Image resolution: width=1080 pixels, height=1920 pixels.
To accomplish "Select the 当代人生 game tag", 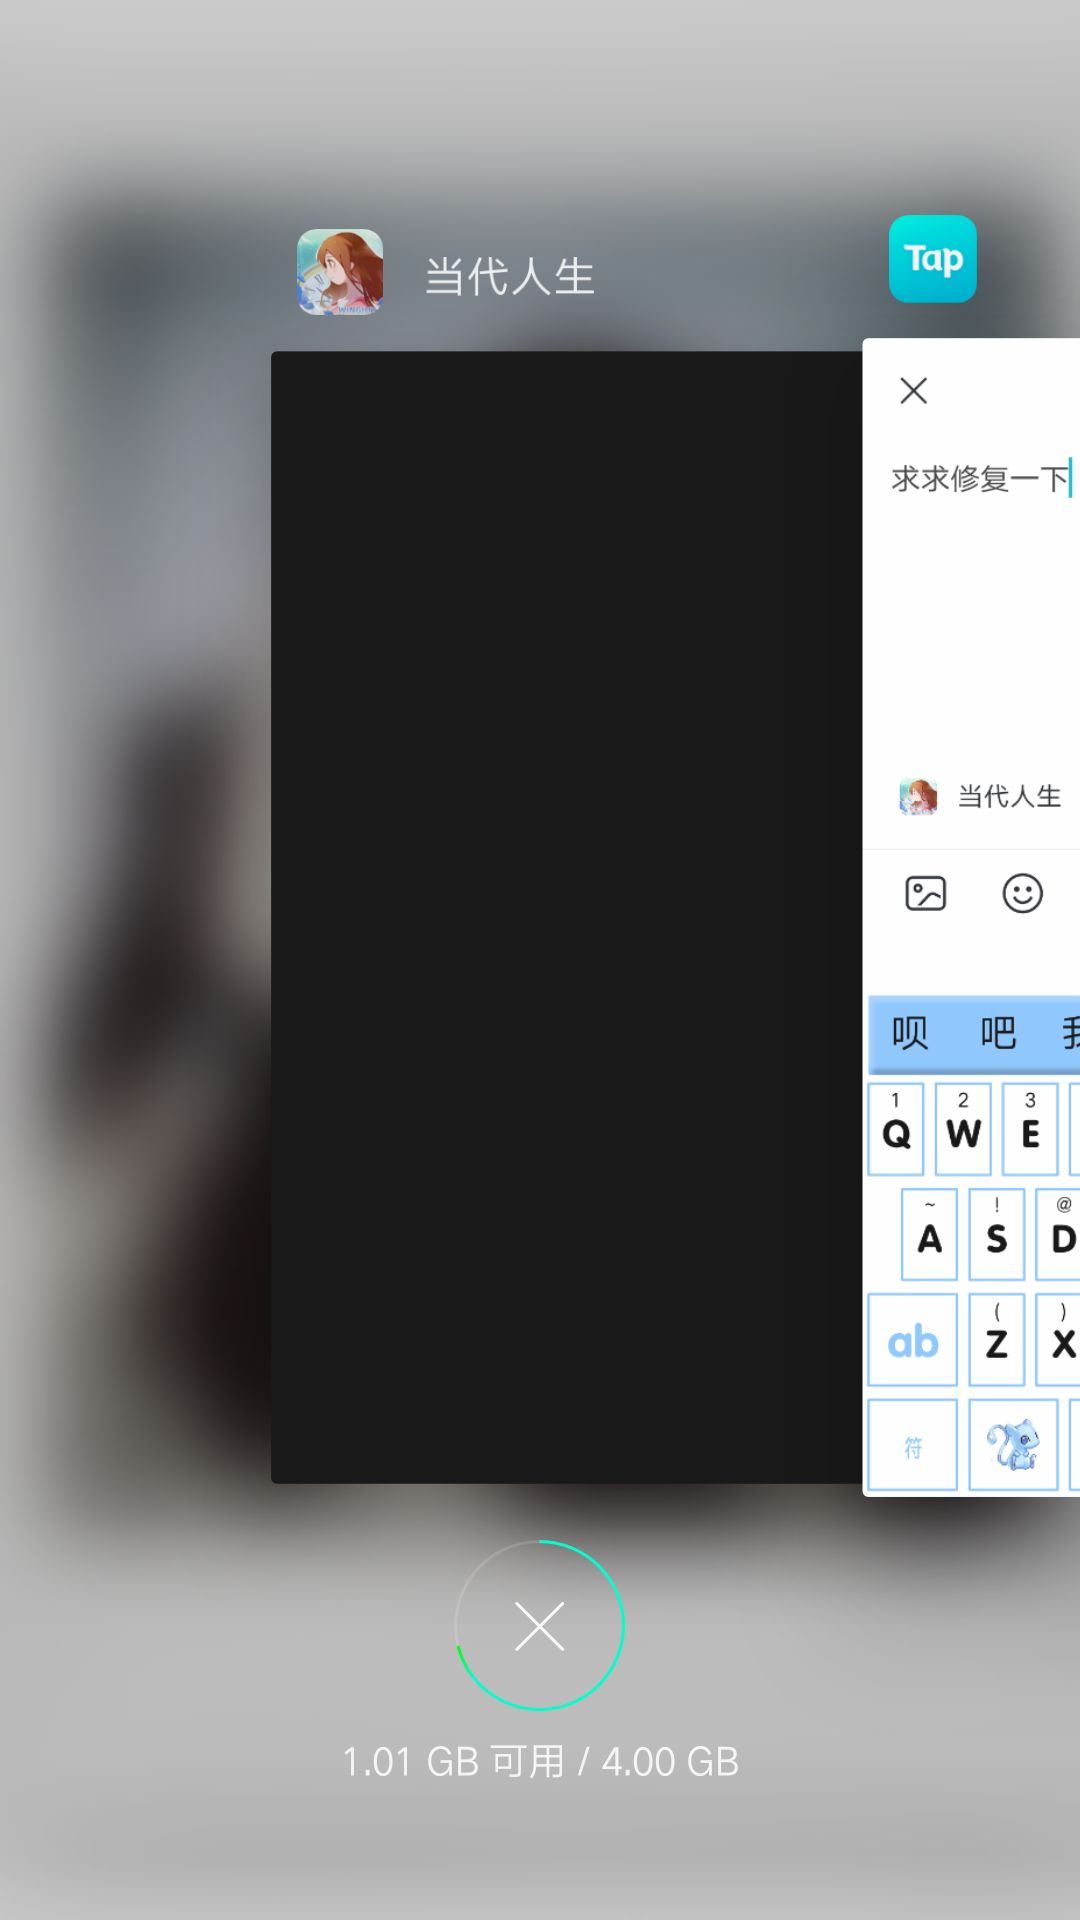I will coord(980,796).
